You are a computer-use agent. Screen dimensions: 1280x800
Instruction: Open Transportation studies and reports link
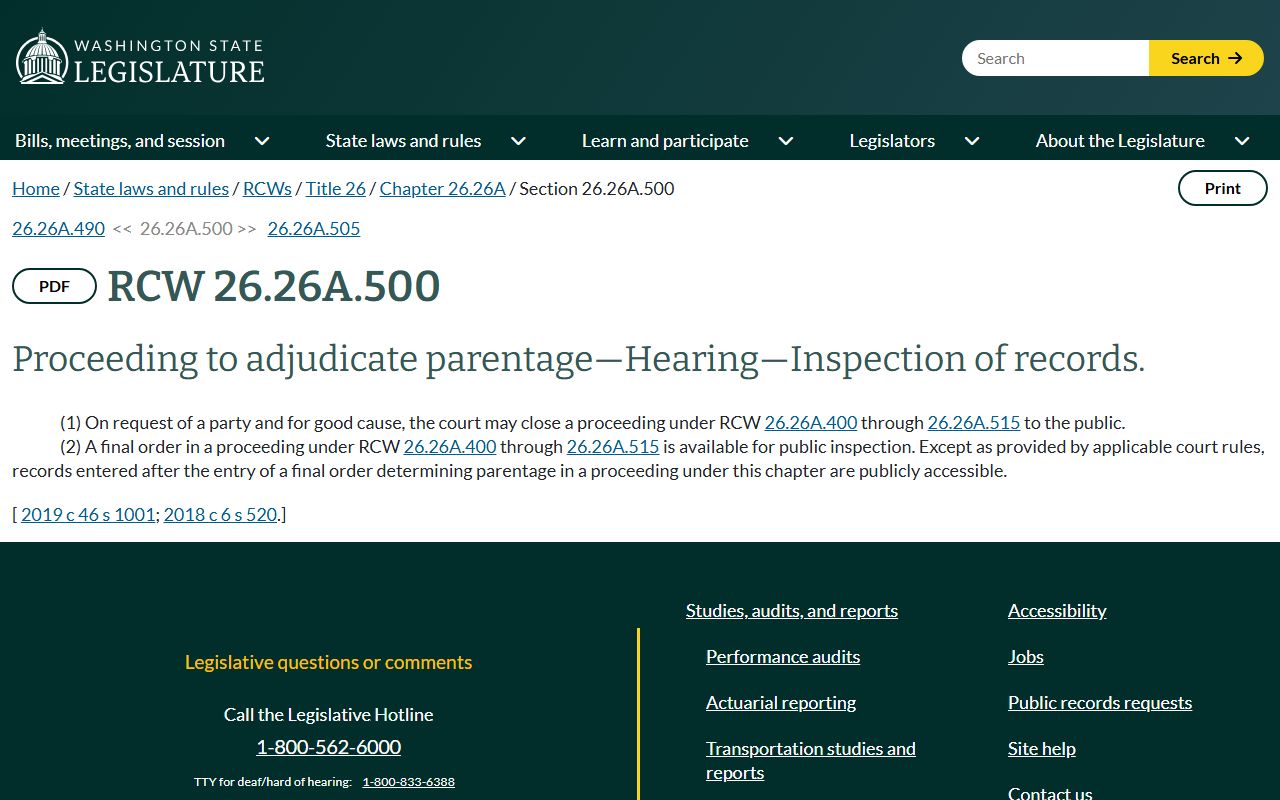coord(811,760)
